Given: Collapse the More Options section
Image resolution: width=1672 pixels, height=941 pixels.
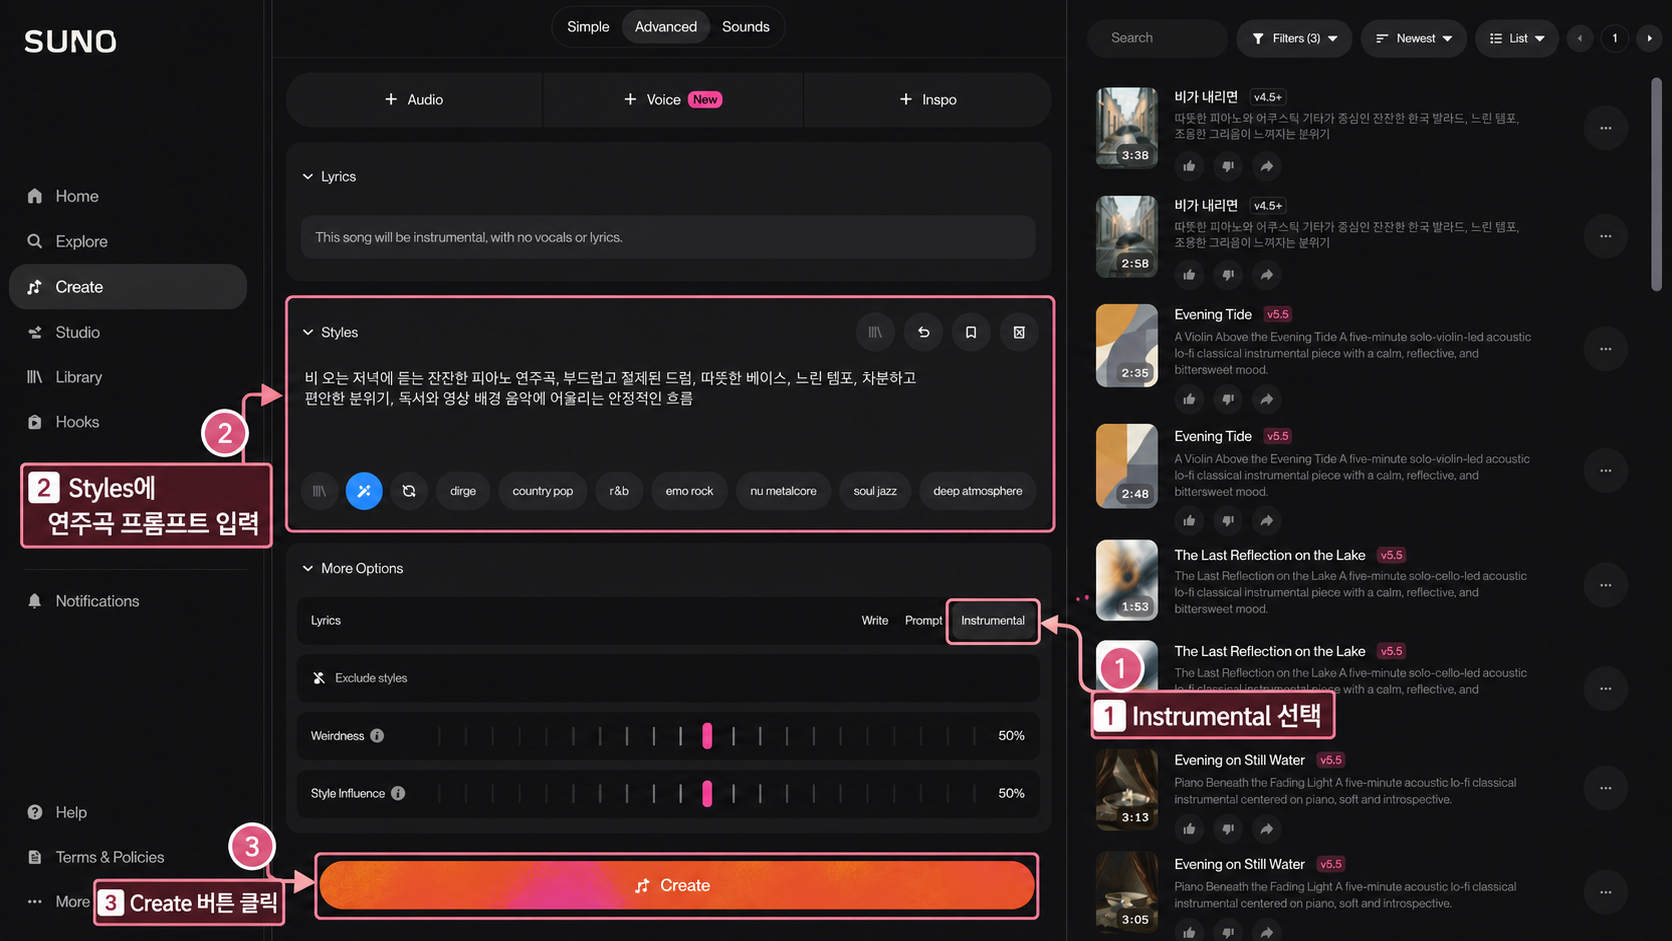Looking at the screenshot, I should point(353,568).
